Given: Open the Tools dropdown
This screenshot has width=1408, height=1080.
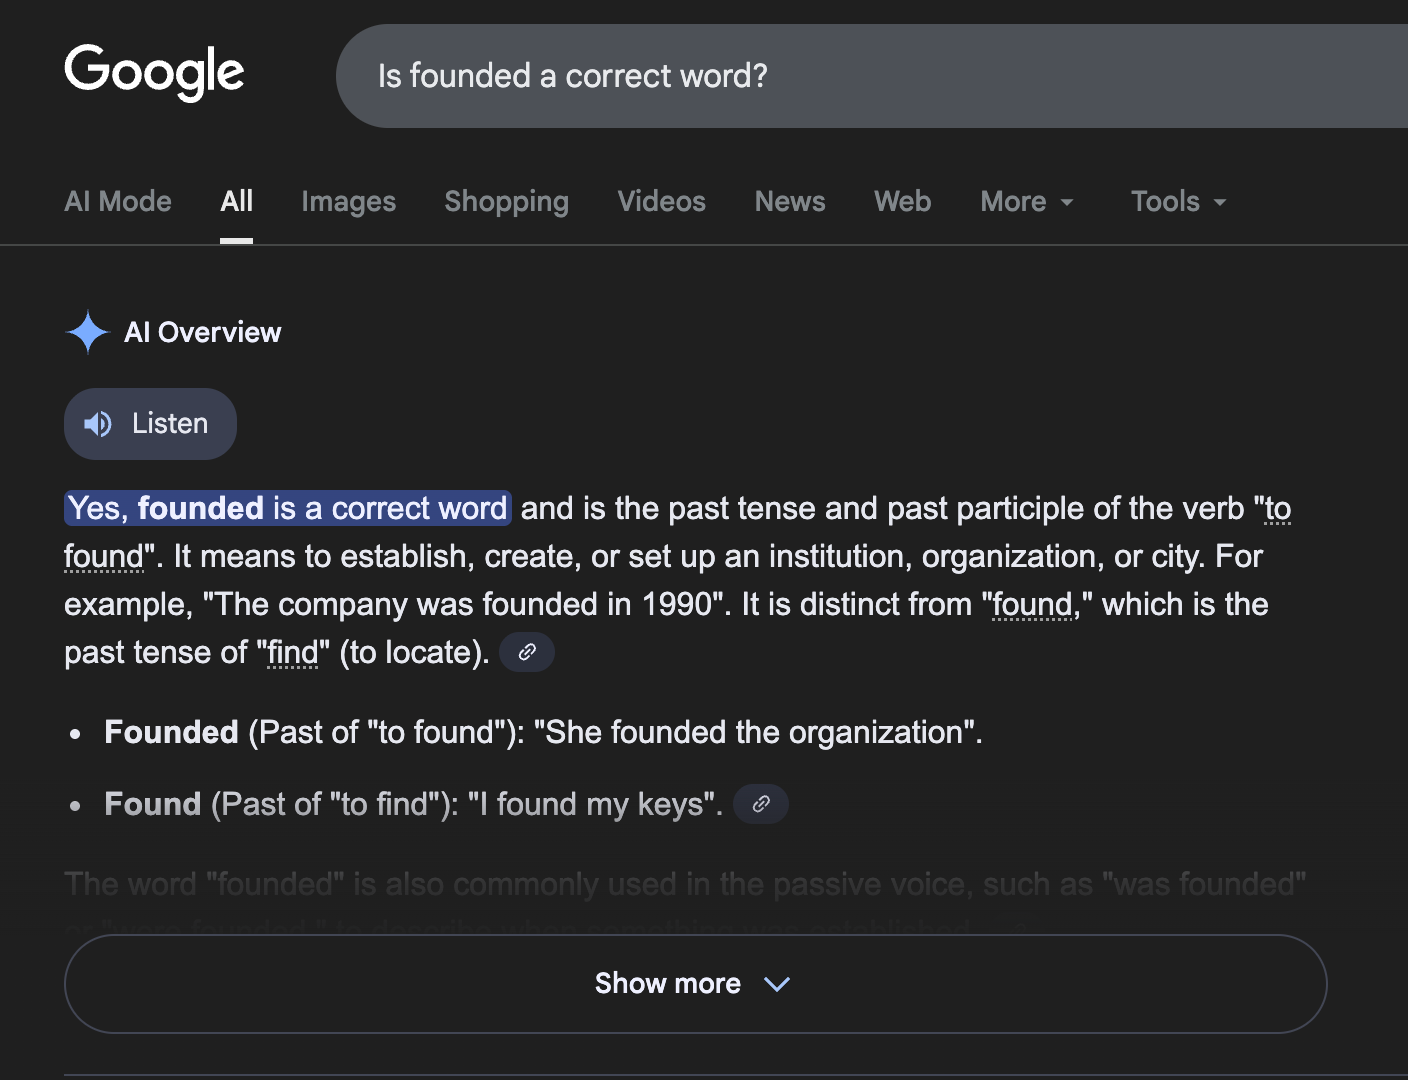Looking at the screenshot, I should click(1178, 201).
